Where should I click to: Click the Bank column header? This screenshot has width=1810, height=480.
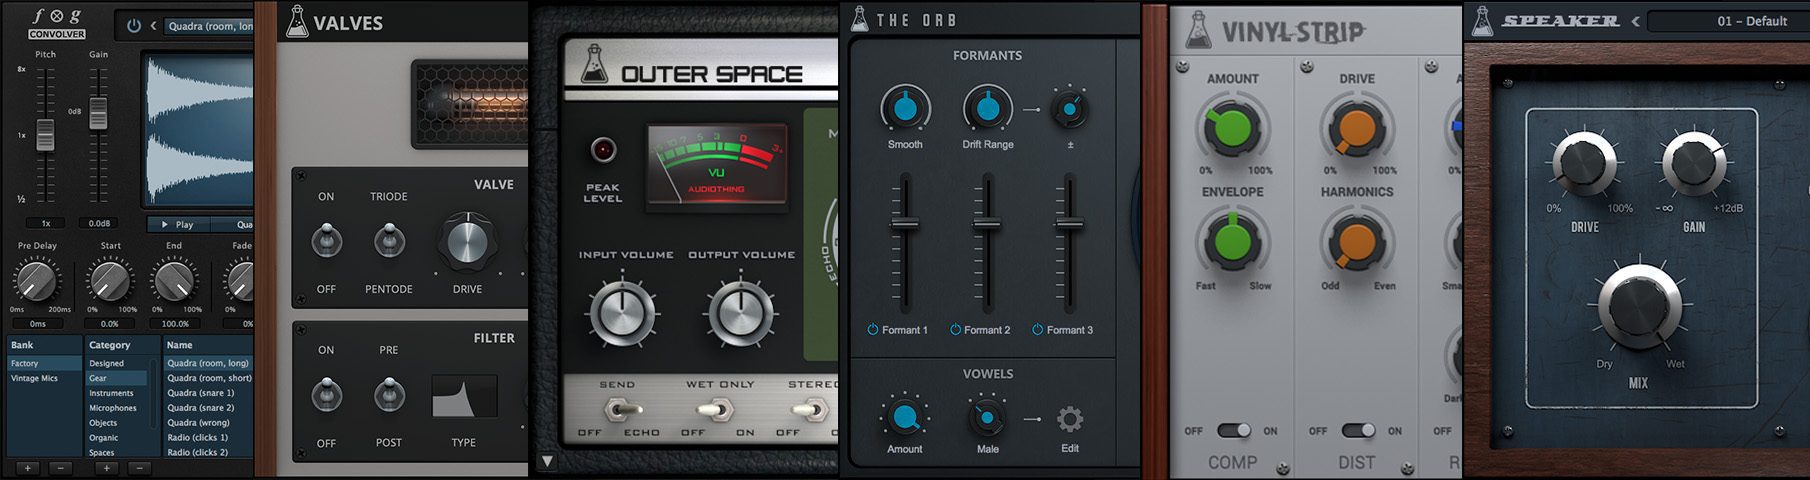45,345
